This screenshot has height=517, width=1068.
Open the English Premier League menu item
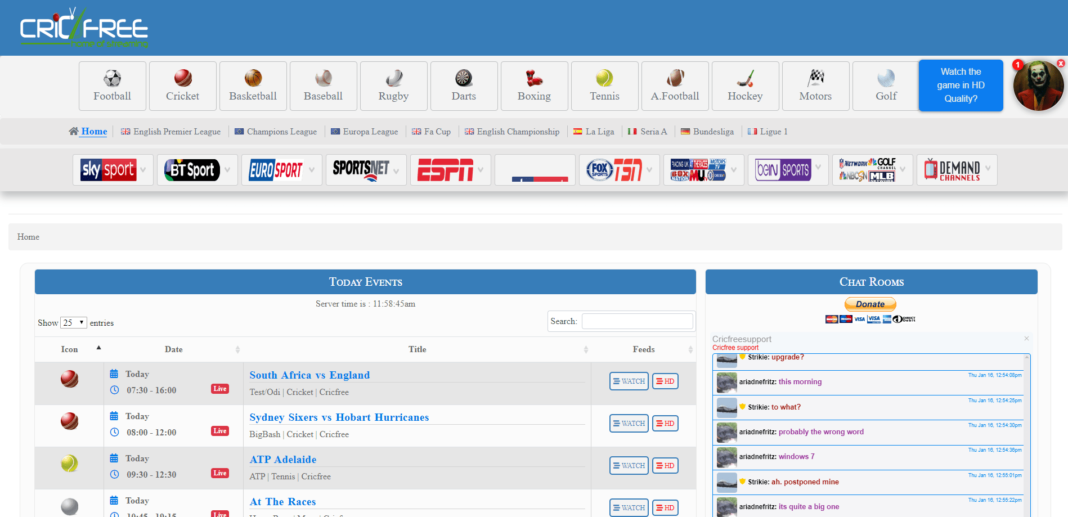pyautogui.click(x=171, y=131)
